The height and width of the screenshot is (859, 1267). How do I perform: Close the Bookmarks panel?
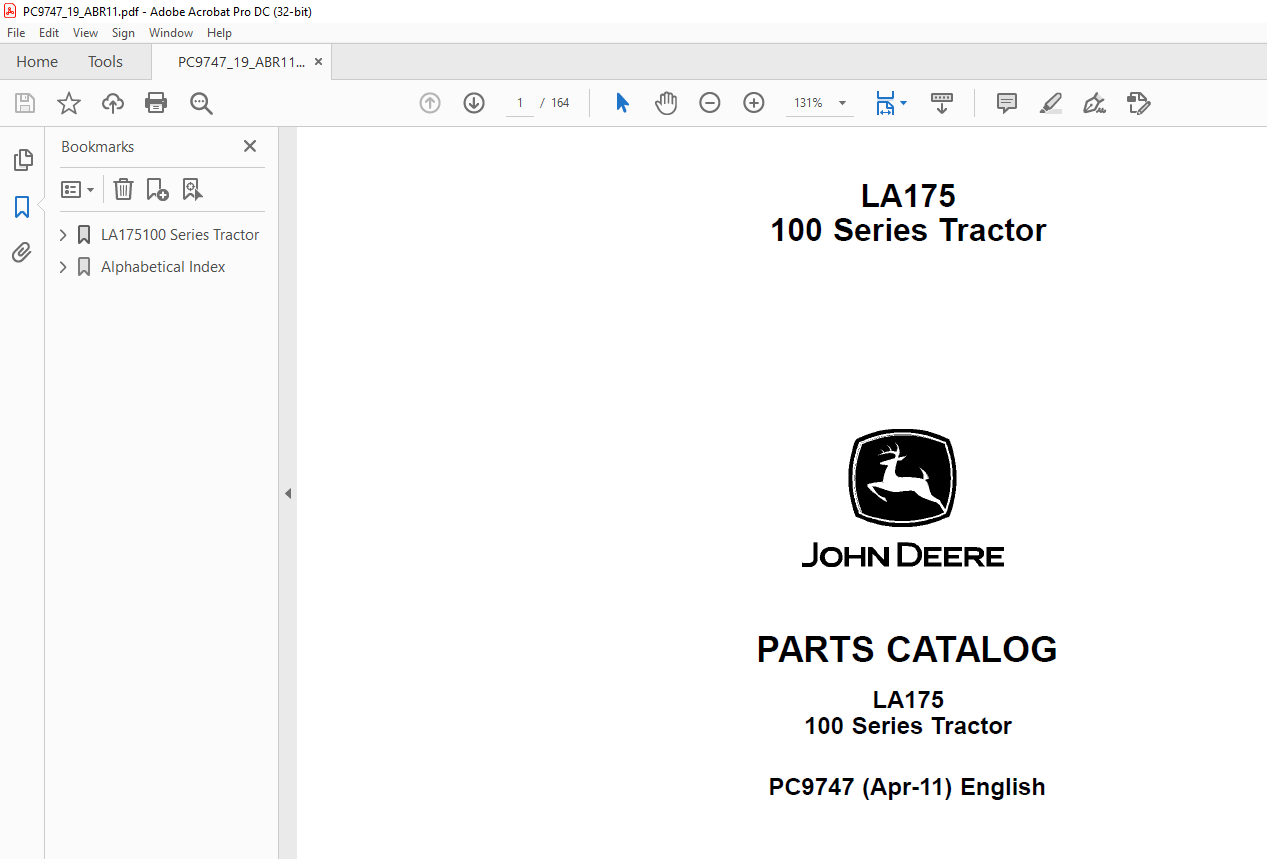click(250, 146)
